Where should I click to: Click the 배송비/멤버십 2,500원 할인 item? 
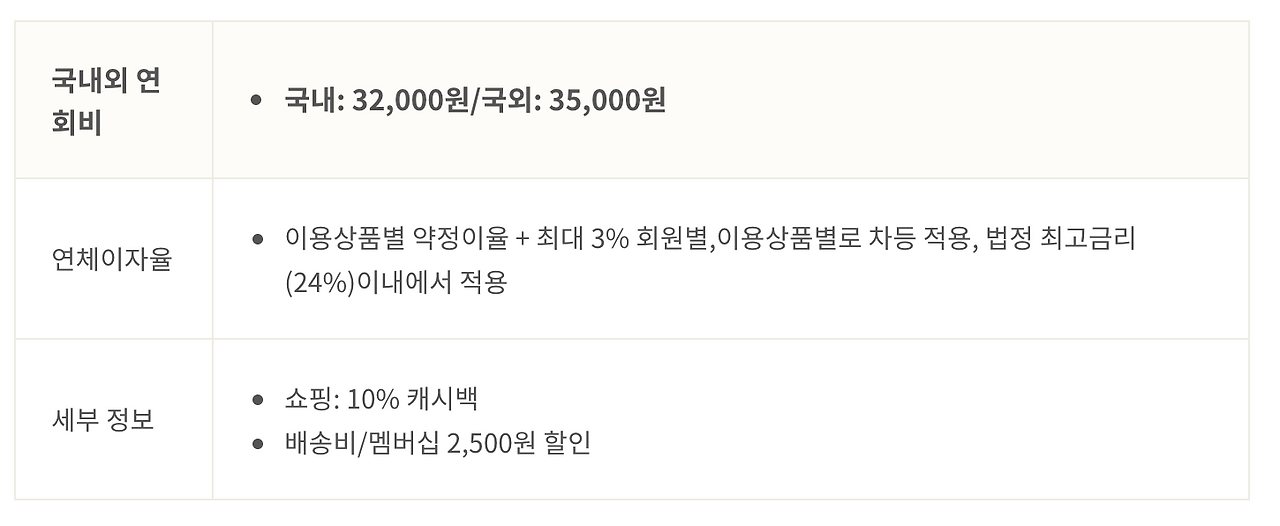438,443
